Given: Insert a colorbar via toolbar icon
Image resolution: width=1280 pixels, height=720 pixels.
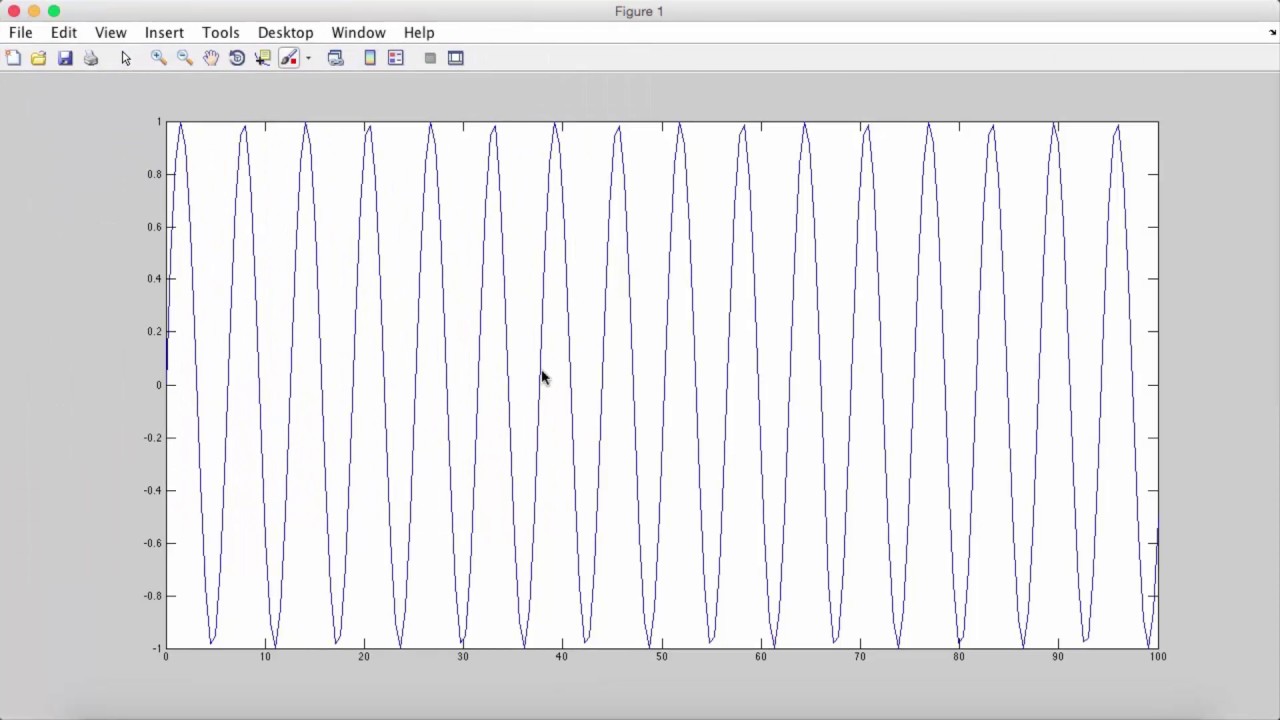Looking at the screenshot, I should [370, 58].
